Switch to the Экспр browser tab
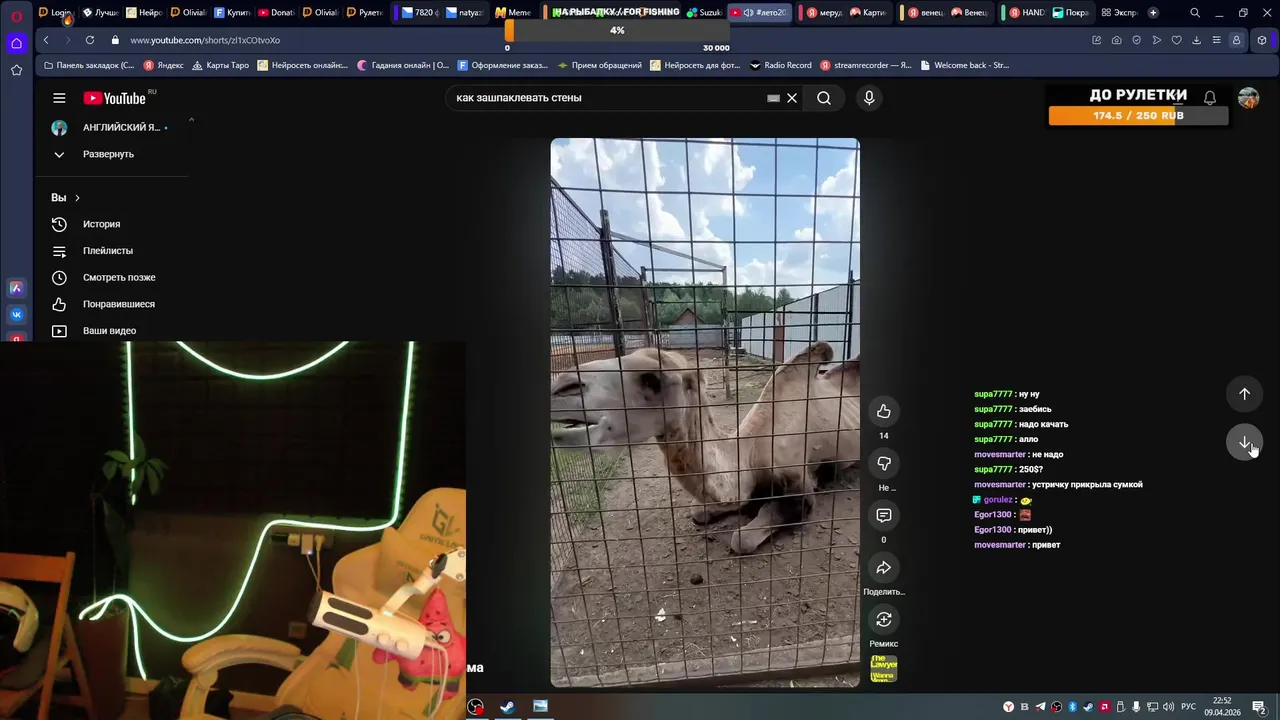This screenshot has height=720, width=1280. click(x=1118, y=13)
